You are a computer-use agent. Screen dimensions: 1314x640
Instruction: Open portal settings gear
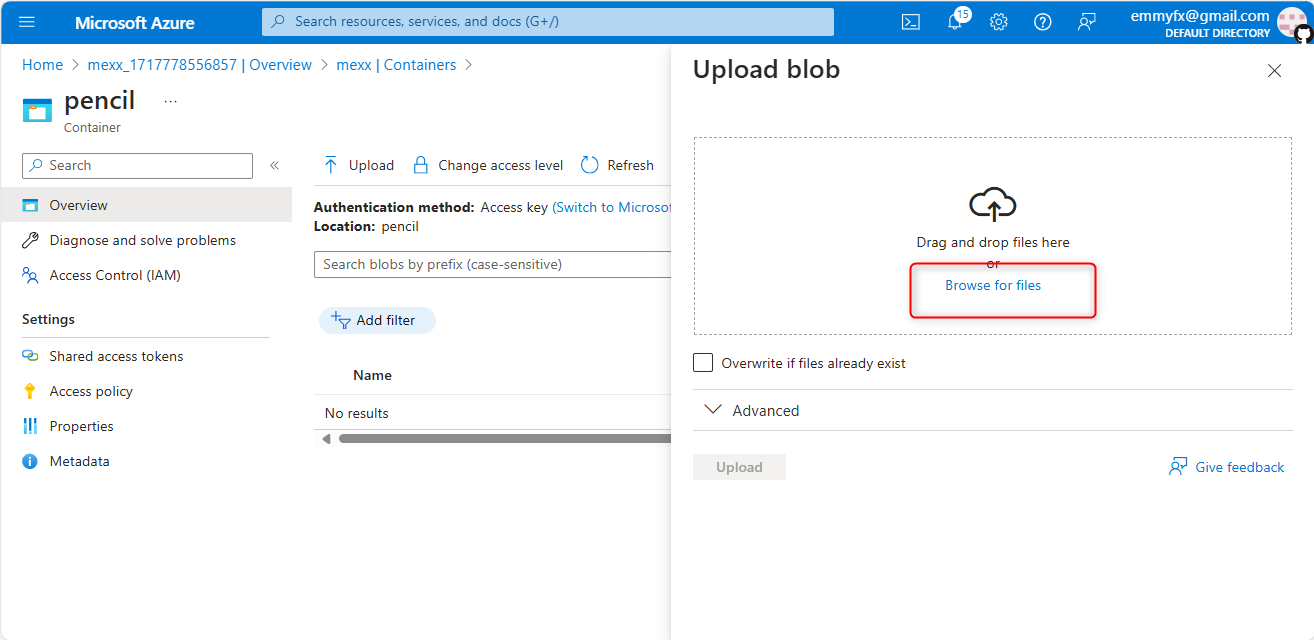click(x=998, y=22)
